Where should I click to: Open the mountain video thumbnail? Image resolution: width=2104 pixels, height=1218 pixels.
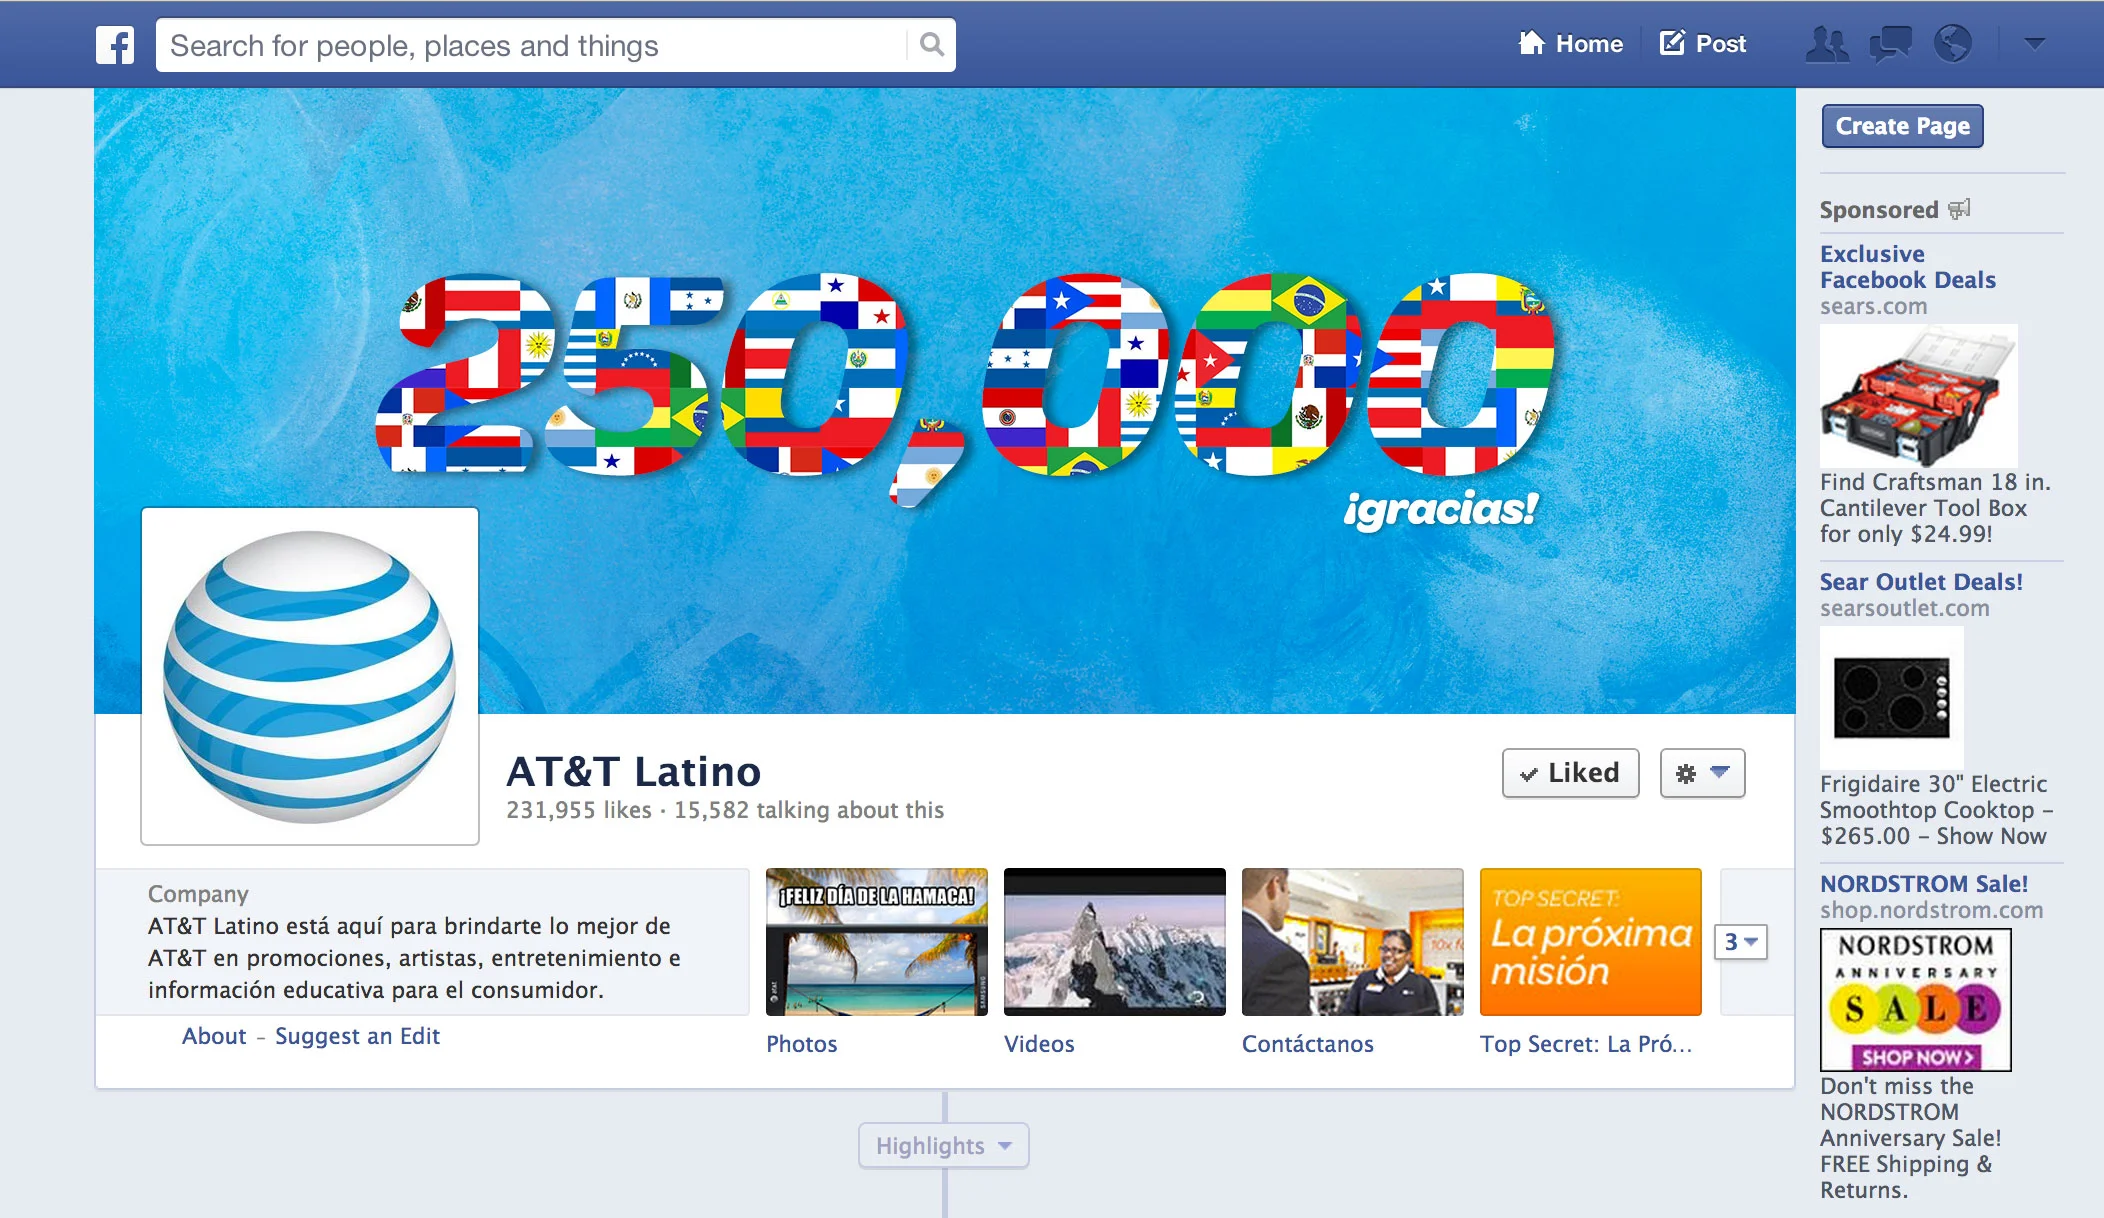point(1115,942)
